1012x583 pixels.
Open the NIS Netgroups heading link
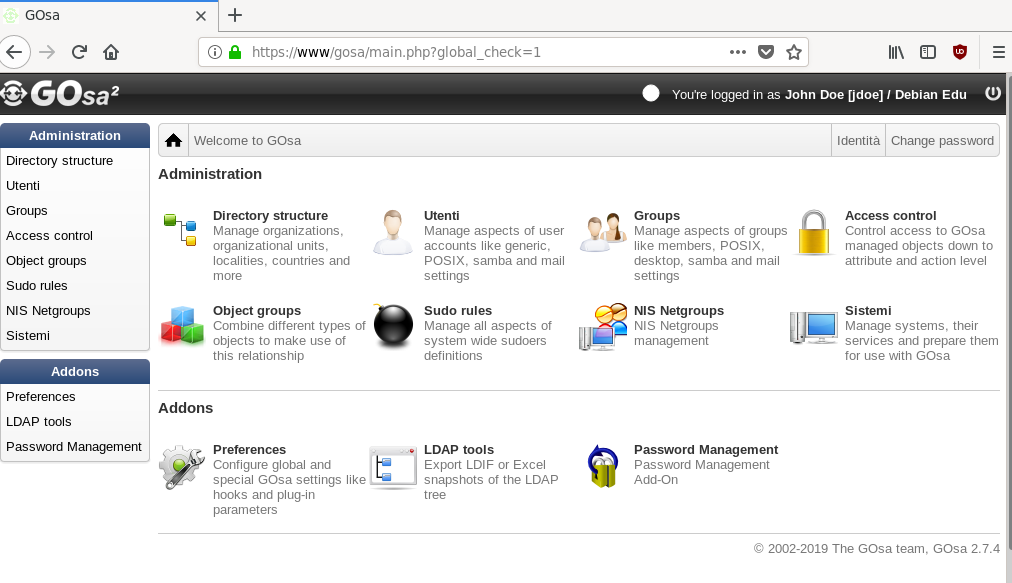678,311
